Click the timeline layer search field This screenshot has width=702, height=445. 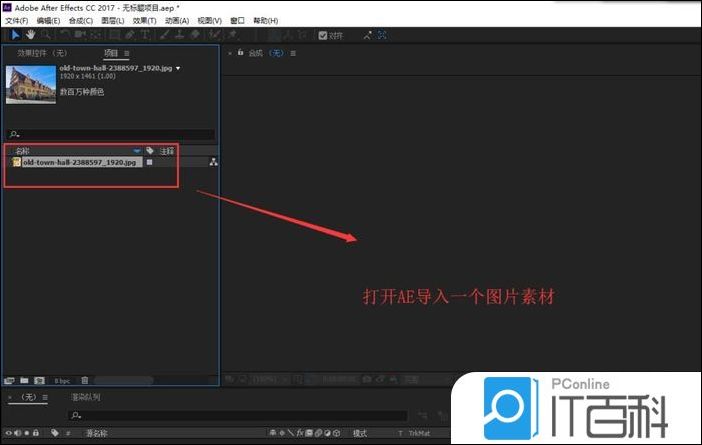coord(238,415)
